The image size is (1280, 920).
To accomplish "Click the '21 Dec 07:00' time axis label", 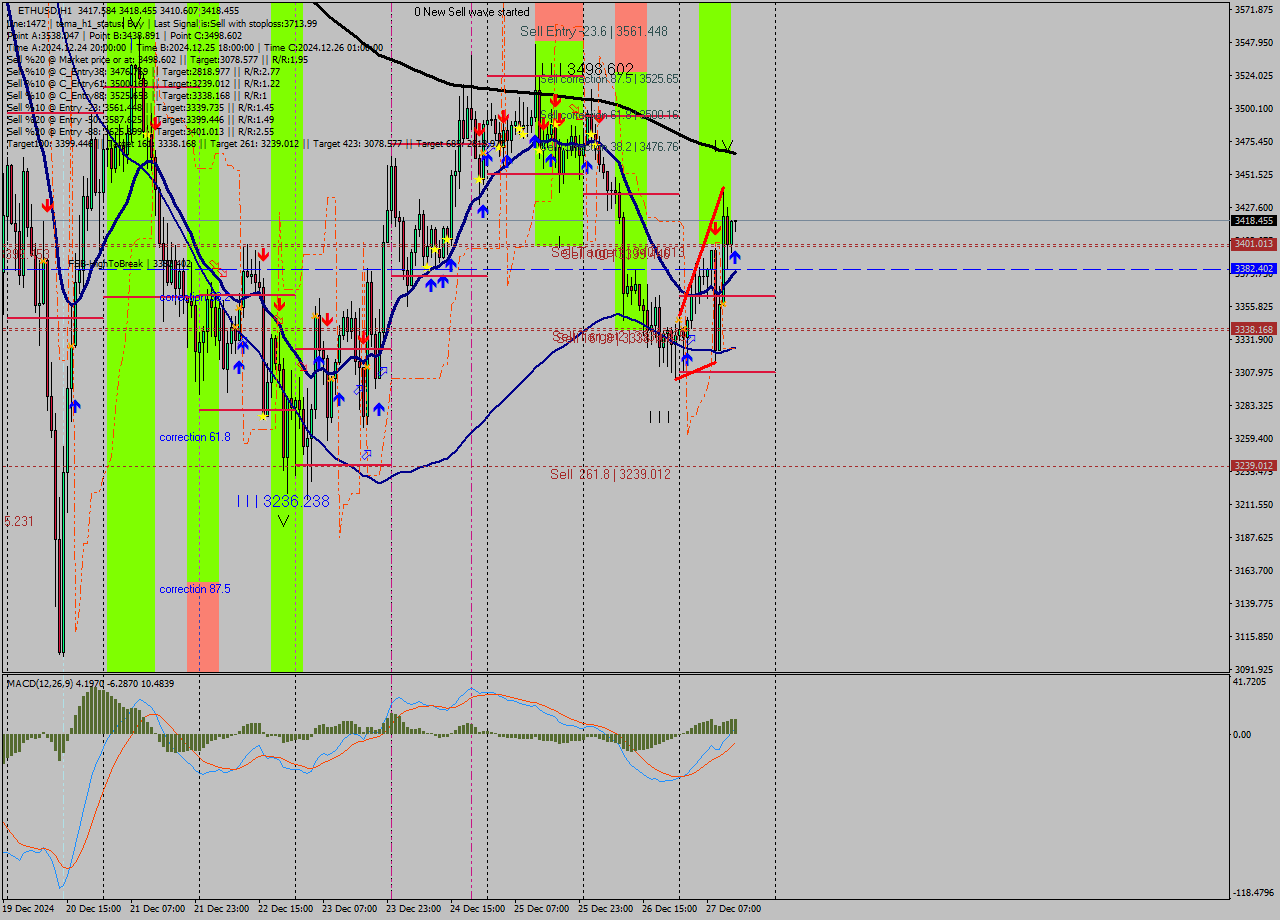I will 157,909.
